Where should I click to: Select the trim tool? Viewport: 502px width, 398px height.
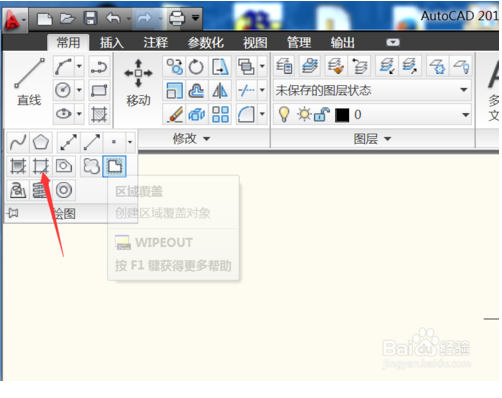(246, 90)
